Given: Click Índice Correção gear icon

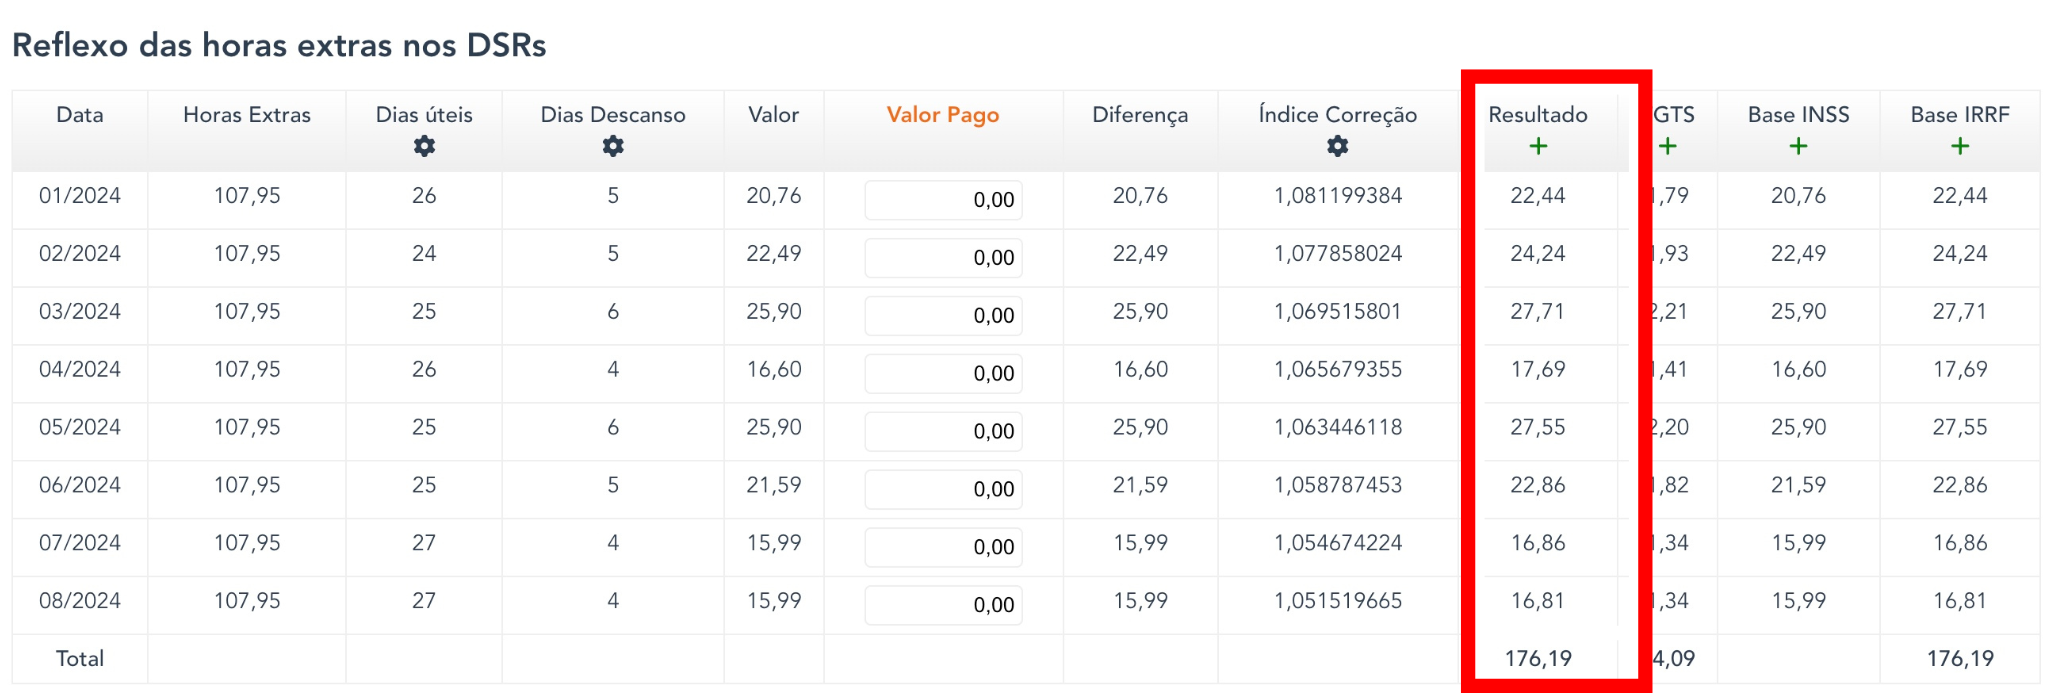Looking at the screenshot, I should (1337, 146).
